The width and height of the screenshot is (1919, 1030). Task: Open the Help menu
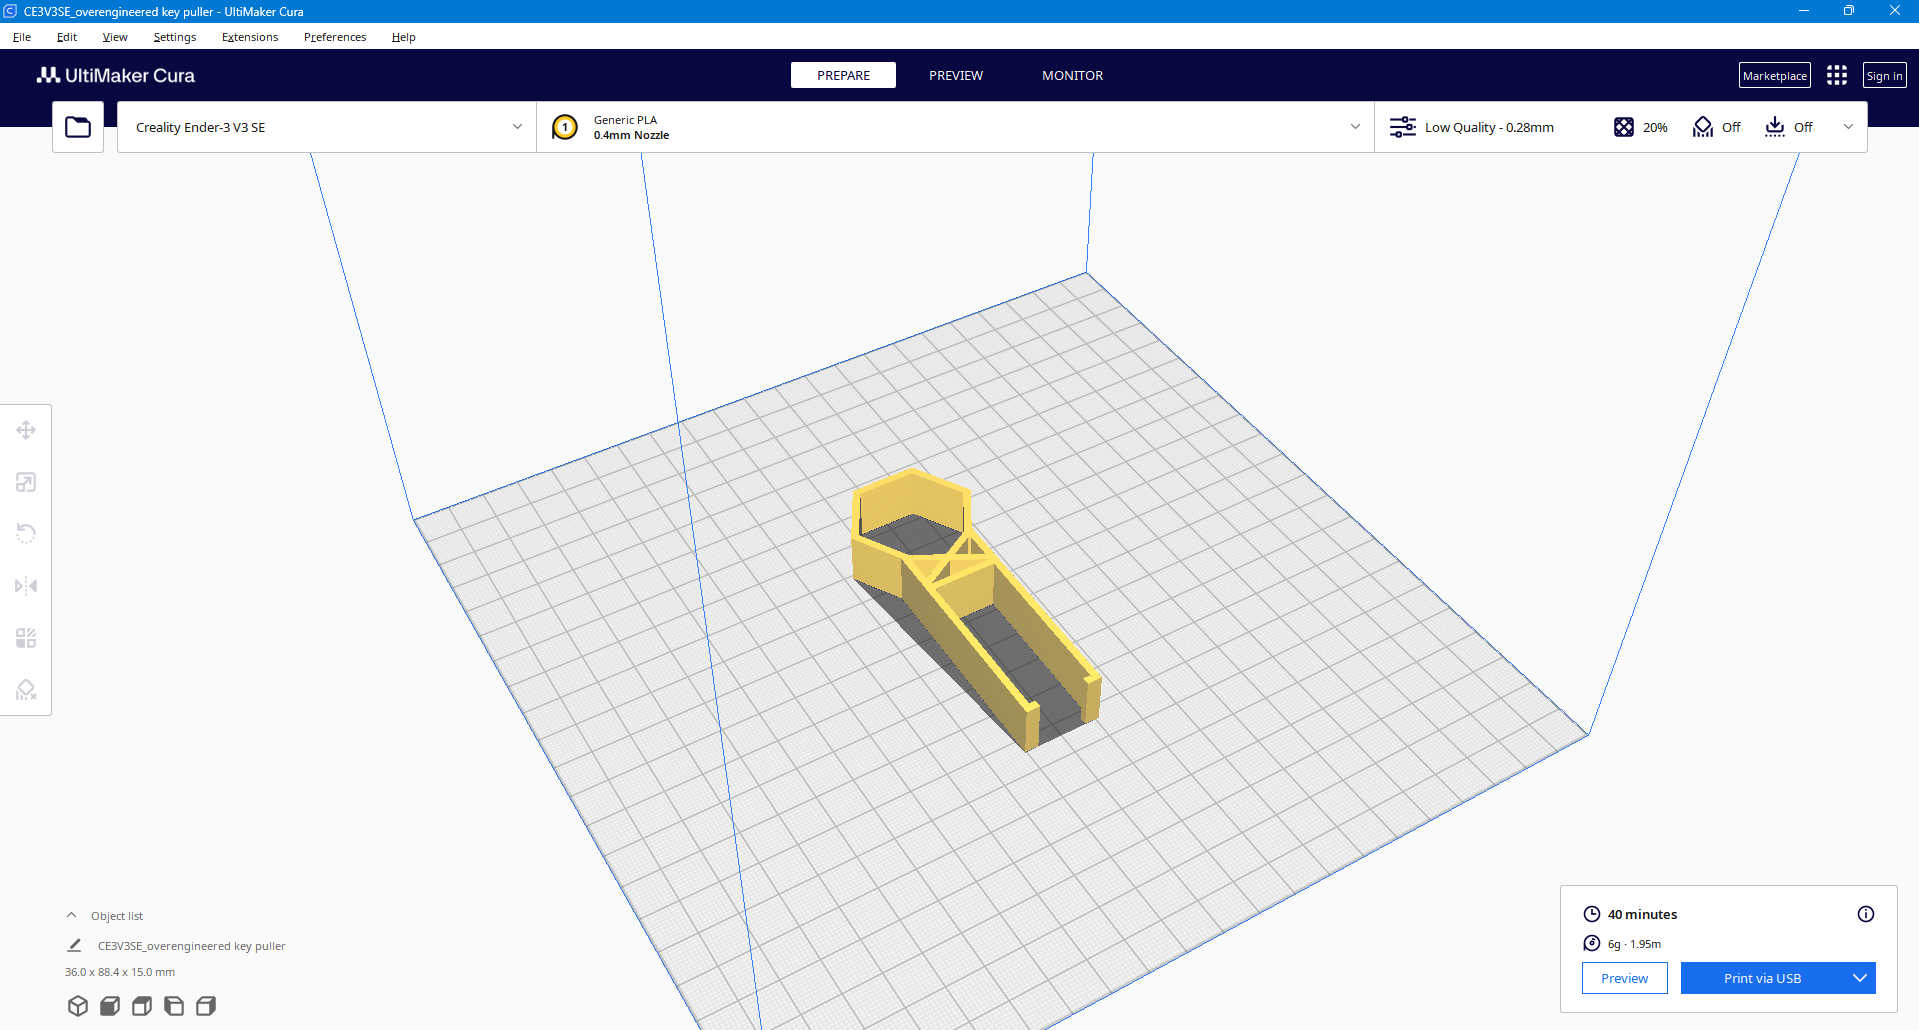click(x=404, y=37)
